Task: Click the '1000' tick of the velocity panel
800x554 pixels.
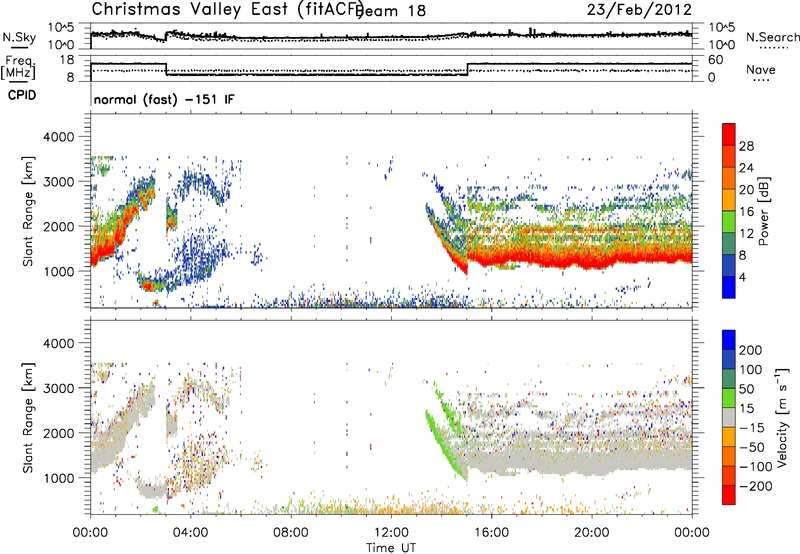Action: tap(58, 478)
